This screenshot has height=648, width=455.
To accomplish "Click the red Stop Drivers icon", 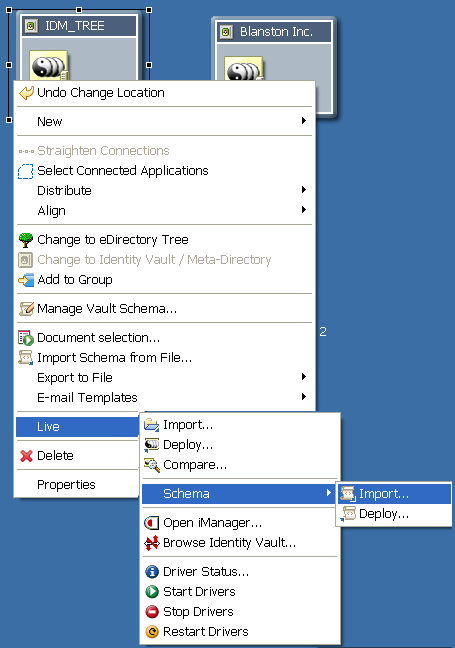I will pyautogui.click(x=152, y=612).
